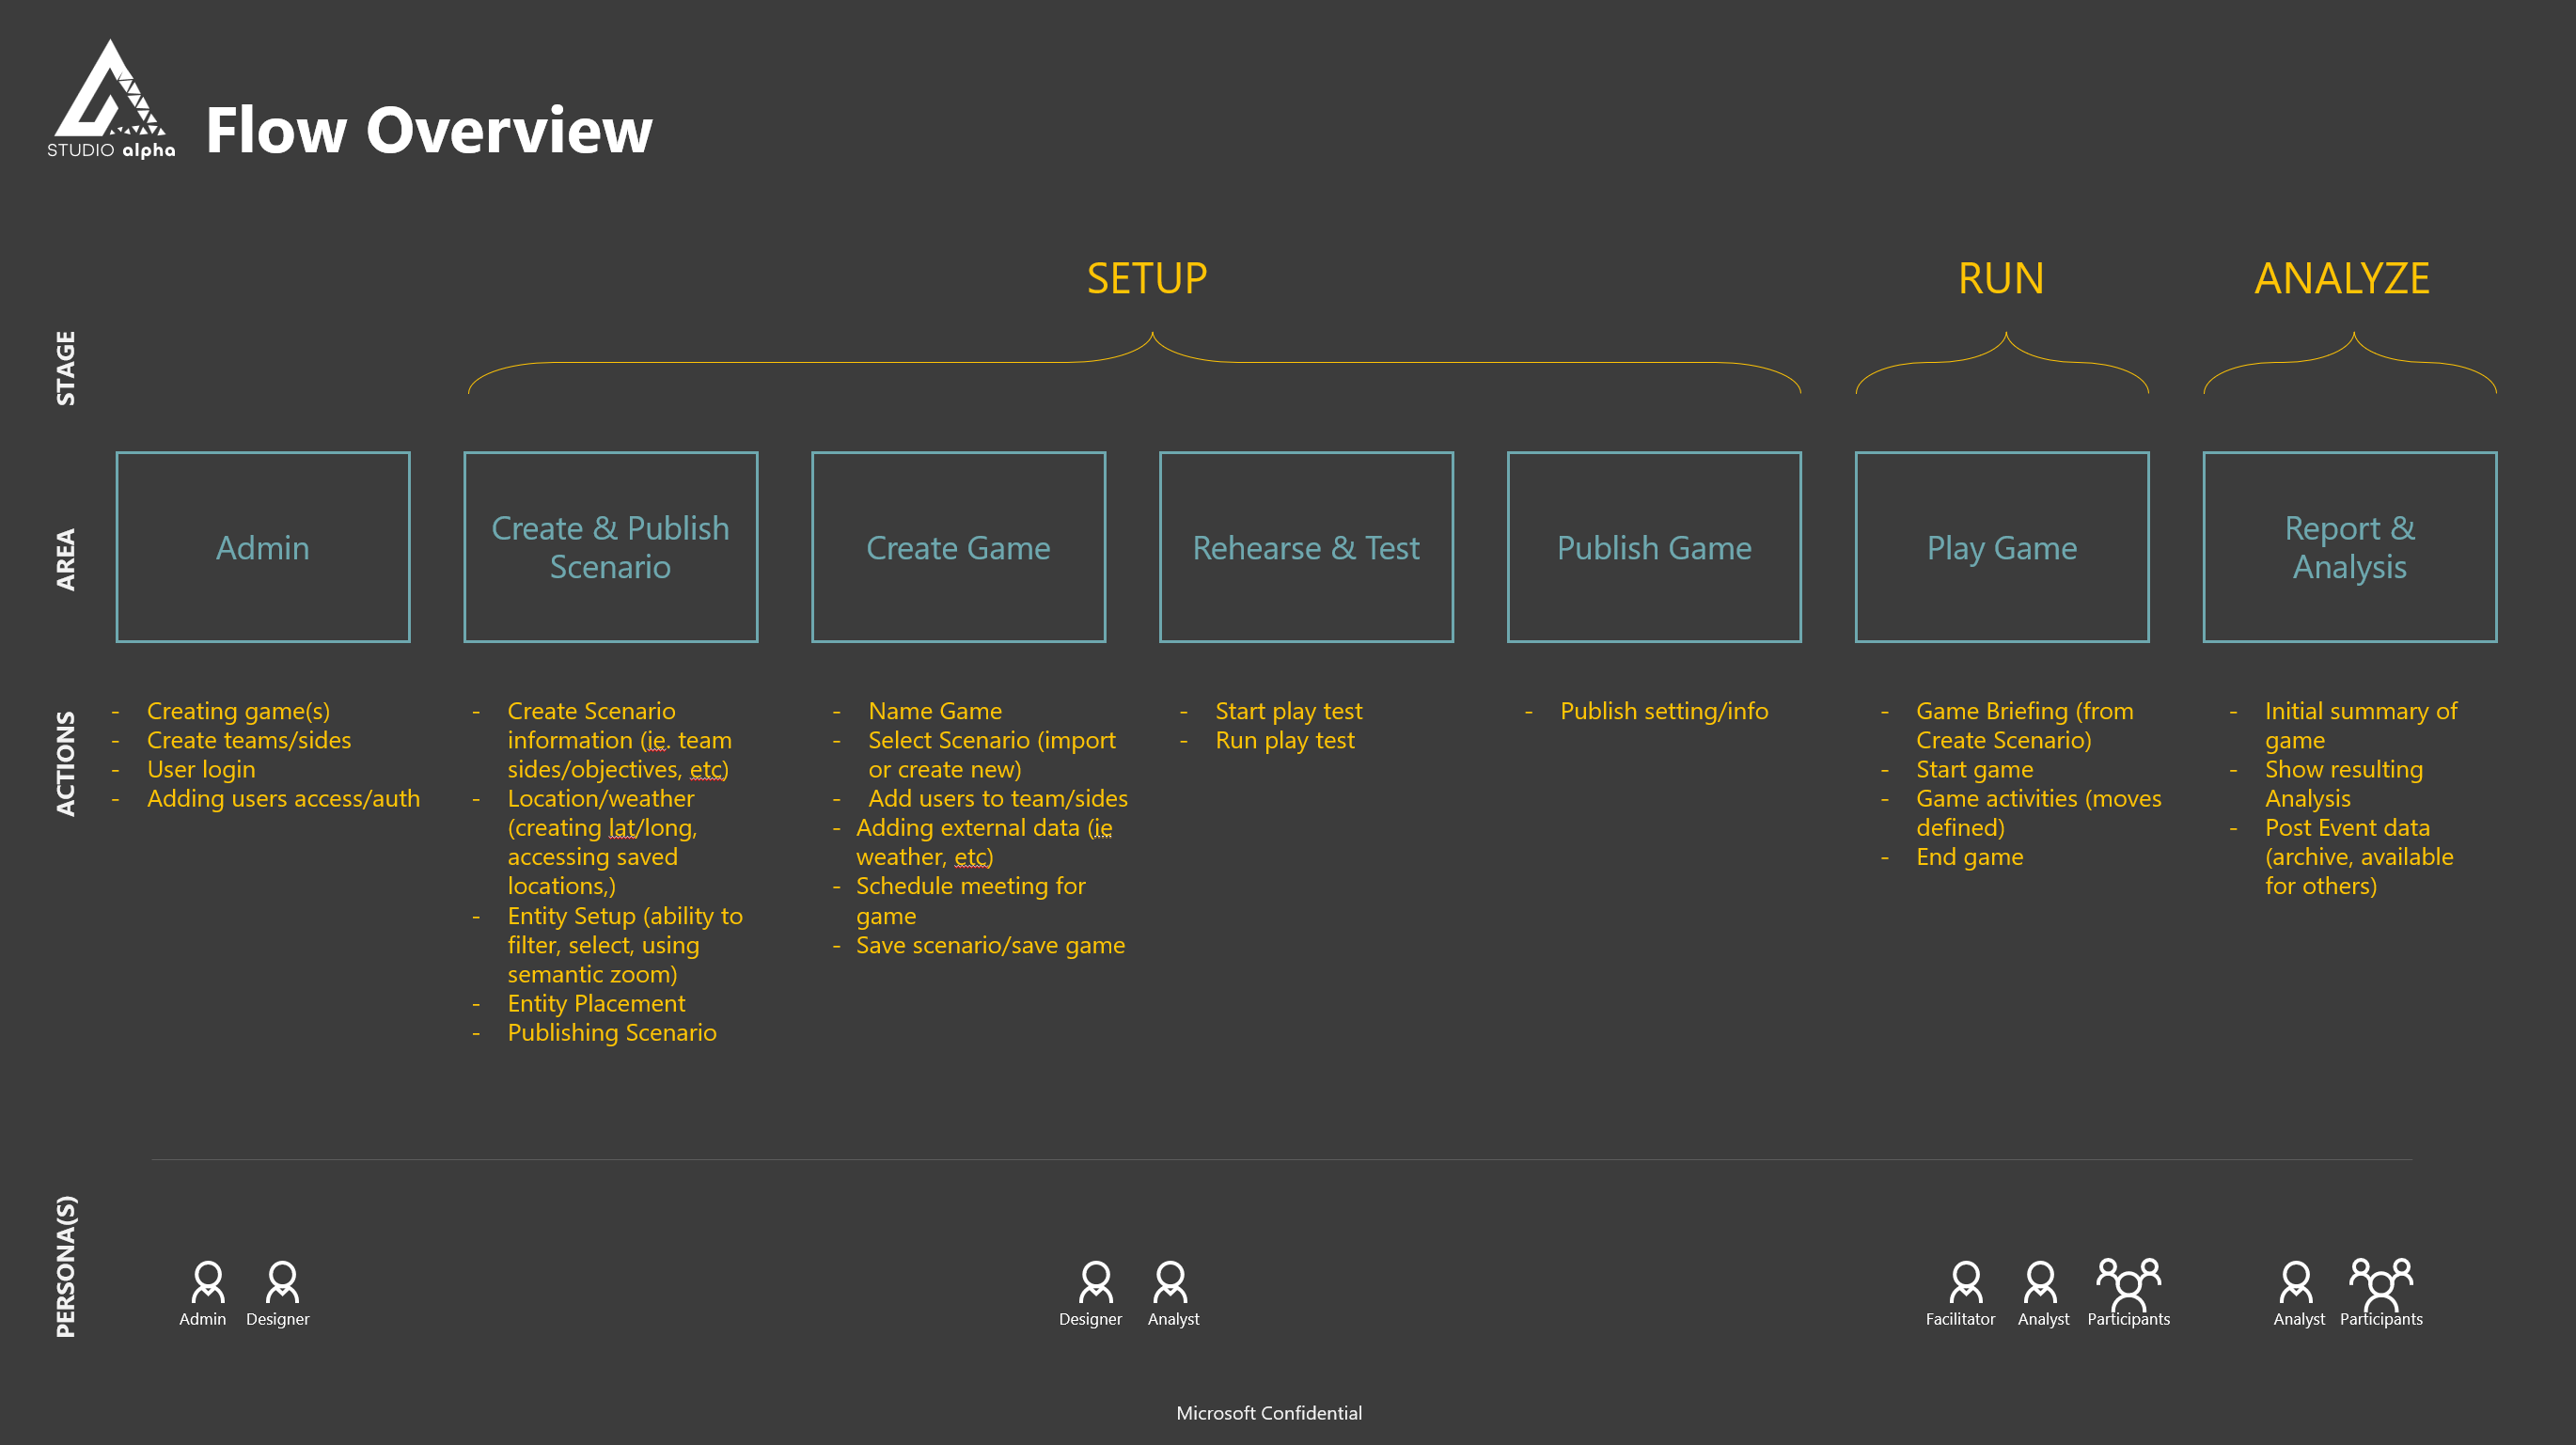Click 'Game activities (moves defined)' bullet

pyautogui.click(x=2039, y=813)
